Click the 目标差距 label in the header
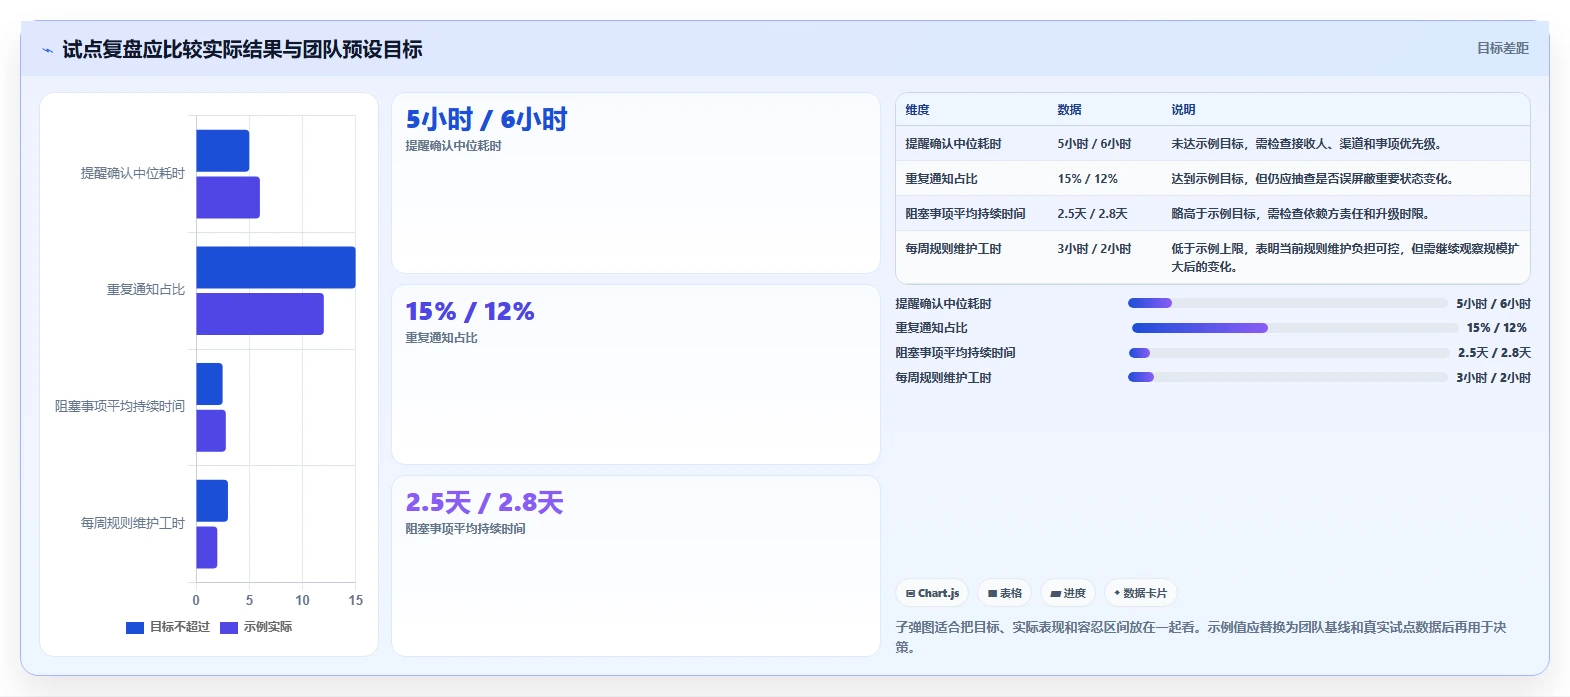This screenshot has width=1570, height=697. [1503, 48]
